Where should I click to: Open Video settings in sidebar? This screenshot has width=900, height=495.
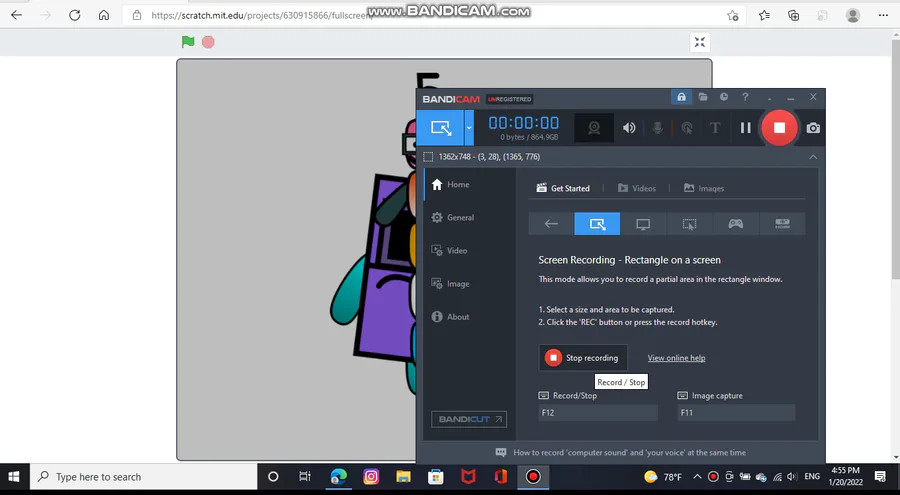tap(457, 250)
